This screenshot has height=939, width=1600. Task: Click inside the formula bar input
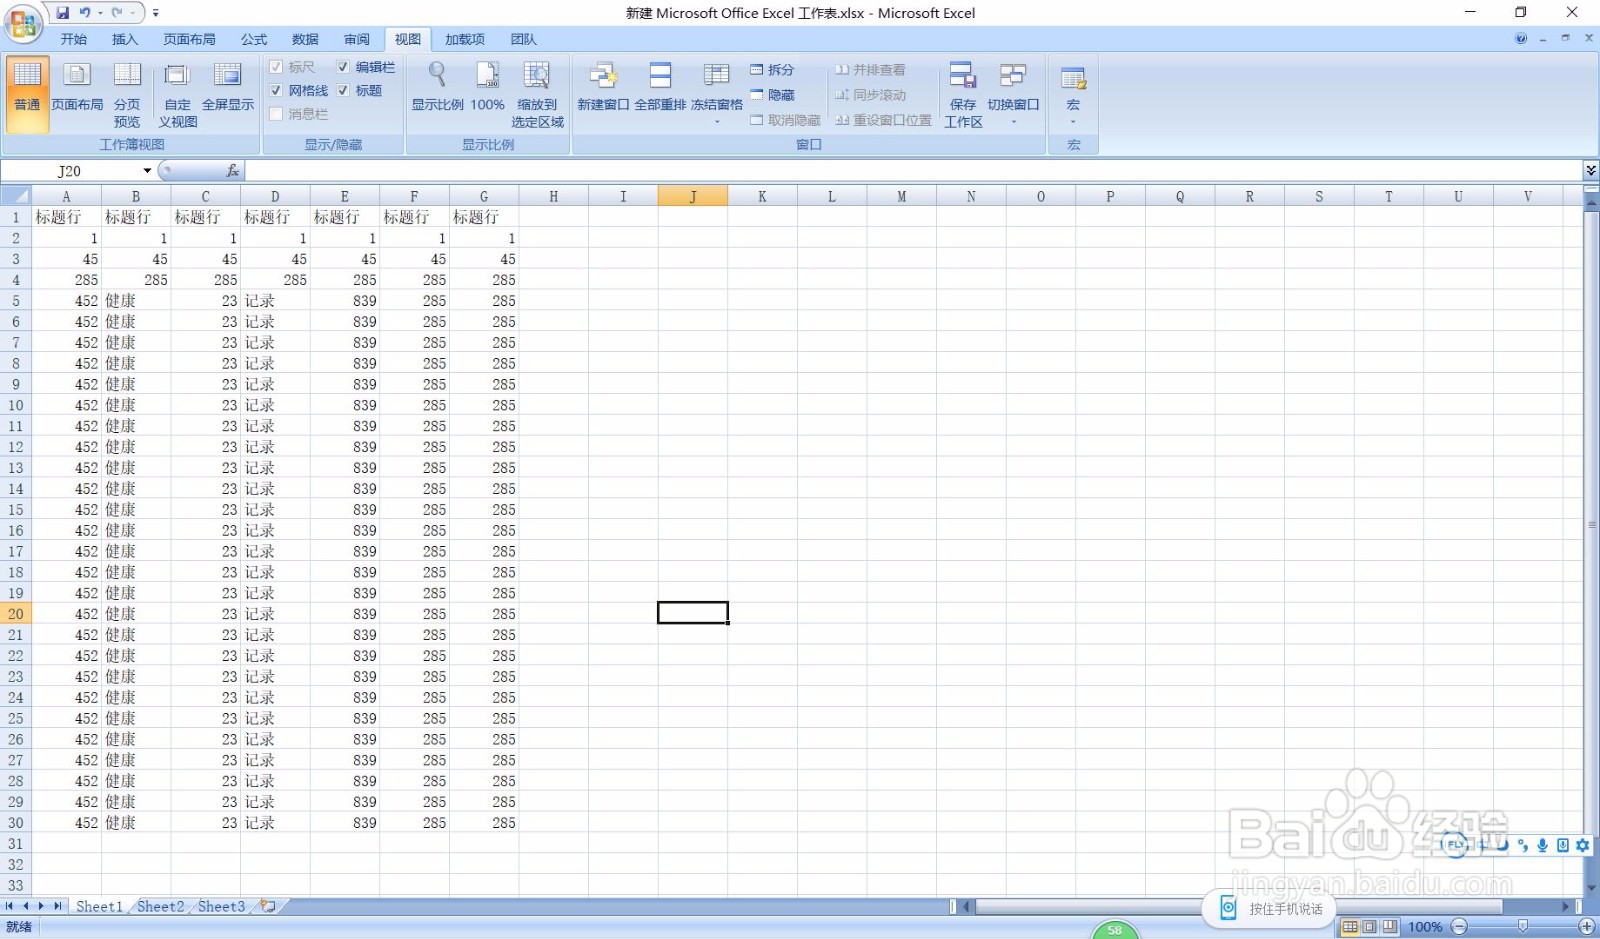[912, 171]
